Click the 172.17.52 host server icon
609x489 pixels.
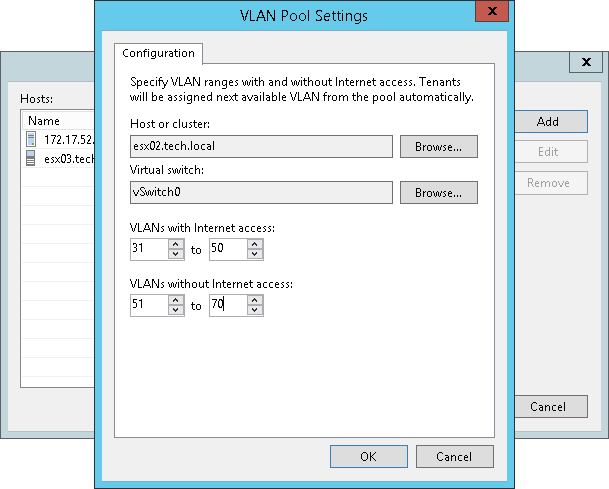click(31, 139)
